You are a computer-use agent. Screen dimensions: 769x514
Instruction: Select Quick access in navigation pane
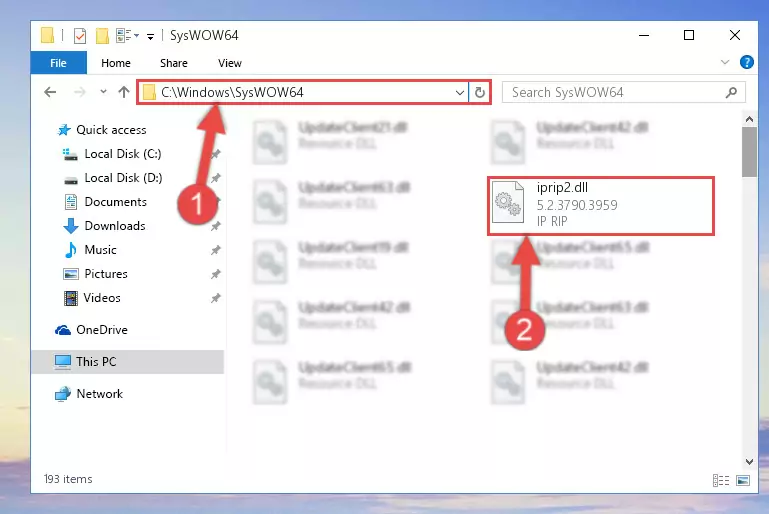click(x=111, y=129)
